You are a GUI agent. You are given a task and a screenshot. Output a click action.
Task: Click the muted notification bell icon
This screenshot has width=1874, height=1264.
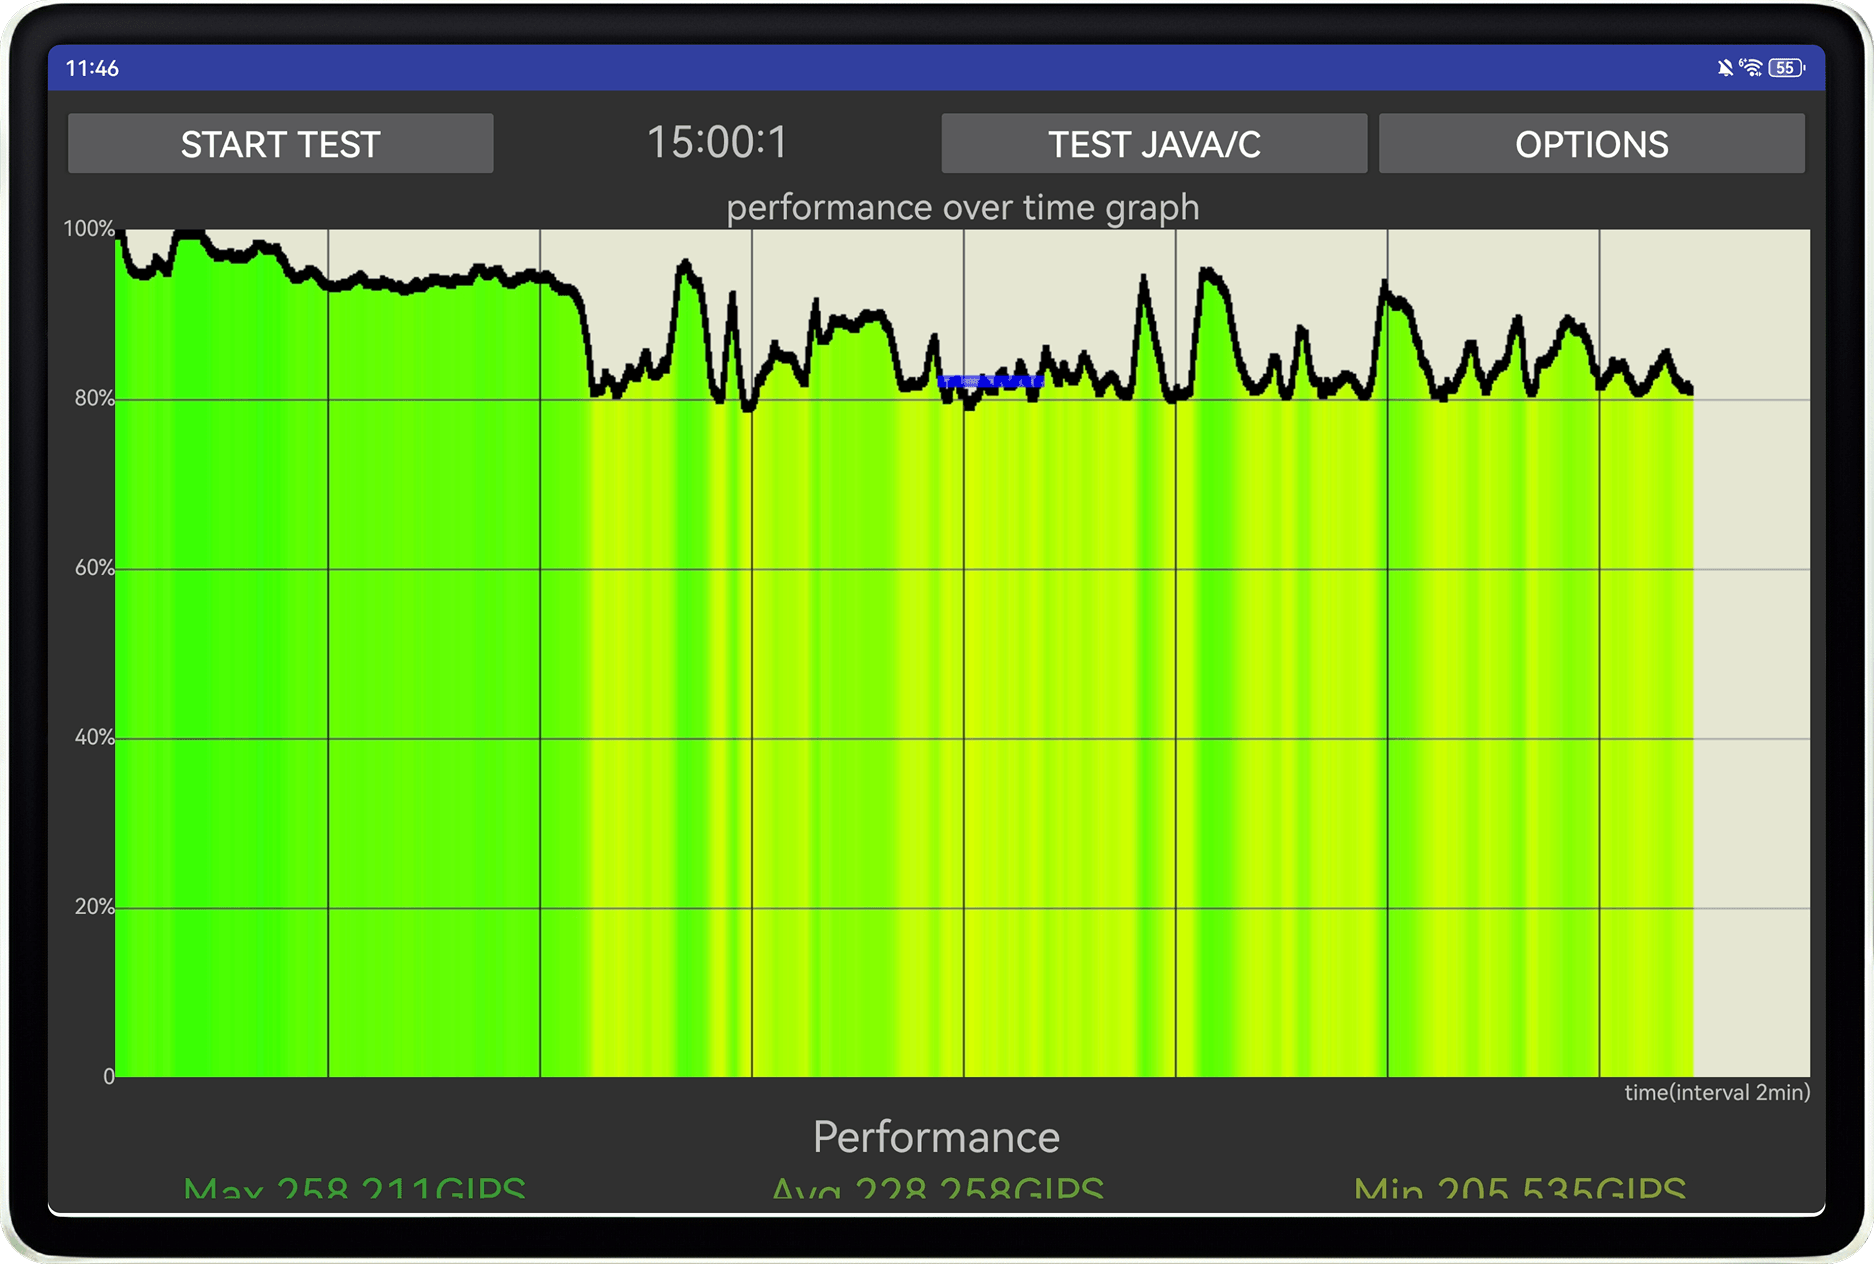click(x=1725, y=68)
